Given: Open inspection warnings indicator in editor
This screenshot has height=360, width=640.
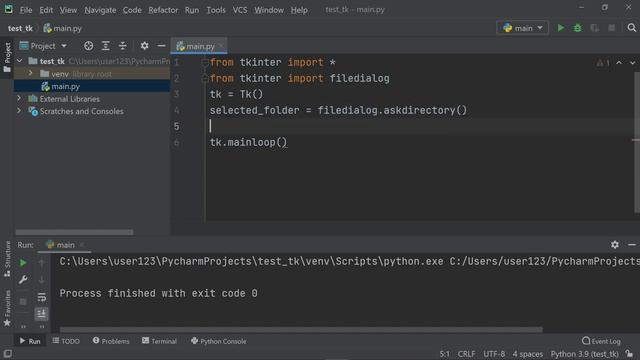Looking at the screenshot, I should [x=603, y=63].
